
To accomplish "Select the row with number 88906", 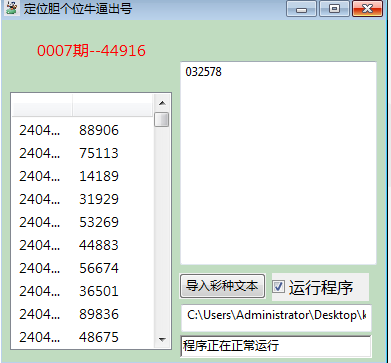I will click(x=82, y=130).
